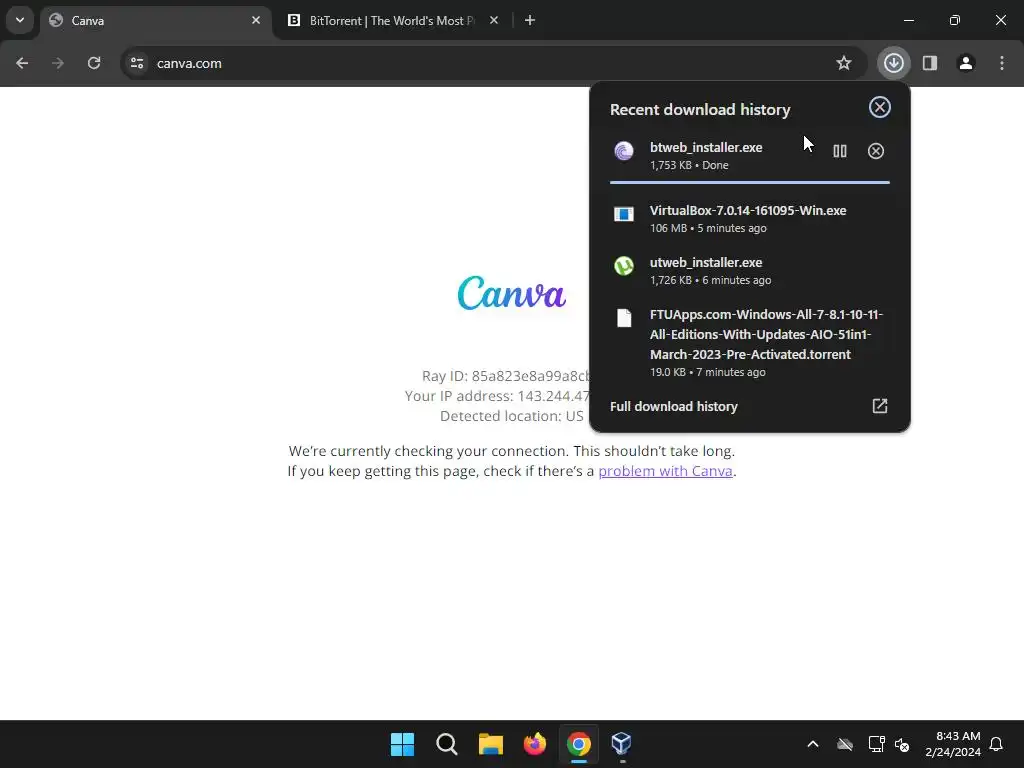Click the open-in-new-tab download history icon
Image resolution: width=1024 pixels, height=768 pixels.
880,406
